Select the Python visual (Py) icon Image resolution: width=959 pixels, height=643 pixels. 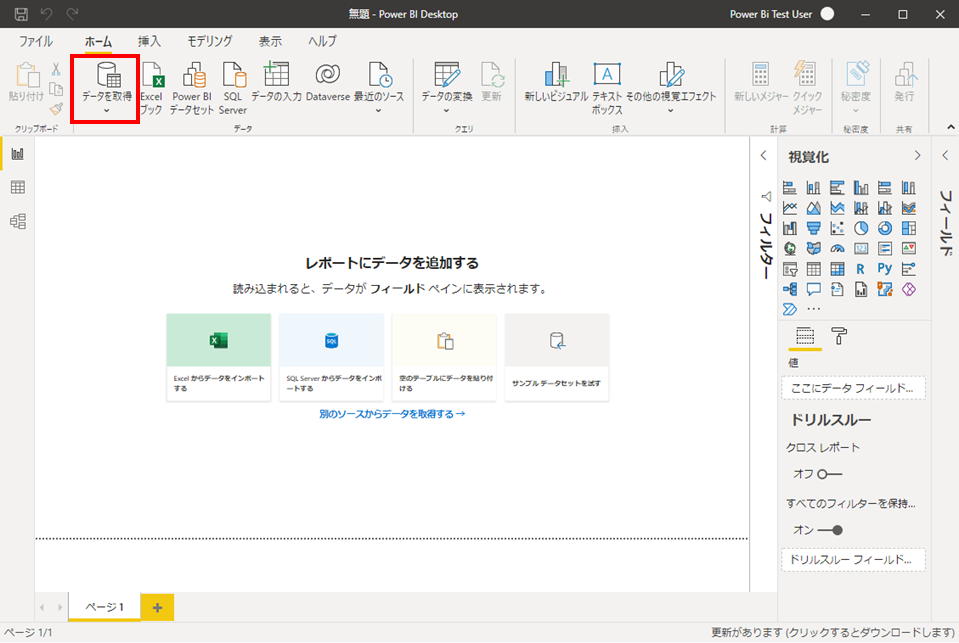pyautogui.click(x=884, y=268)
